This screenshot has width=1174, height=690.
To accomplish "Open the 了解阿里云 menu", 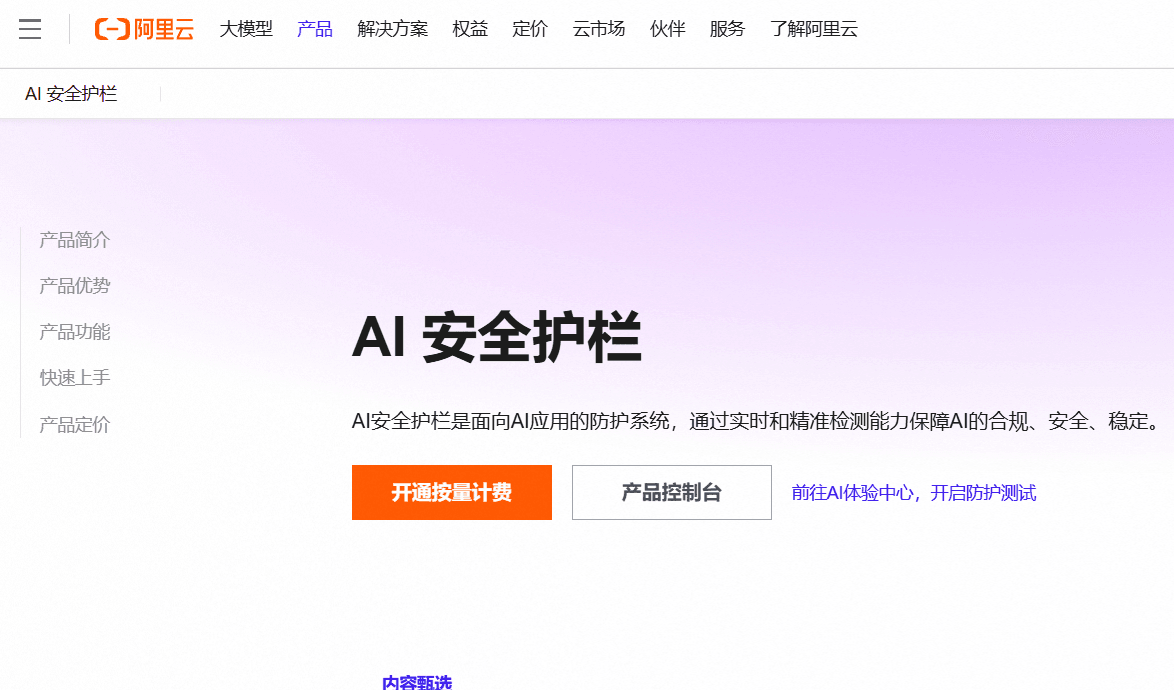I will click(x=814, y=29).
